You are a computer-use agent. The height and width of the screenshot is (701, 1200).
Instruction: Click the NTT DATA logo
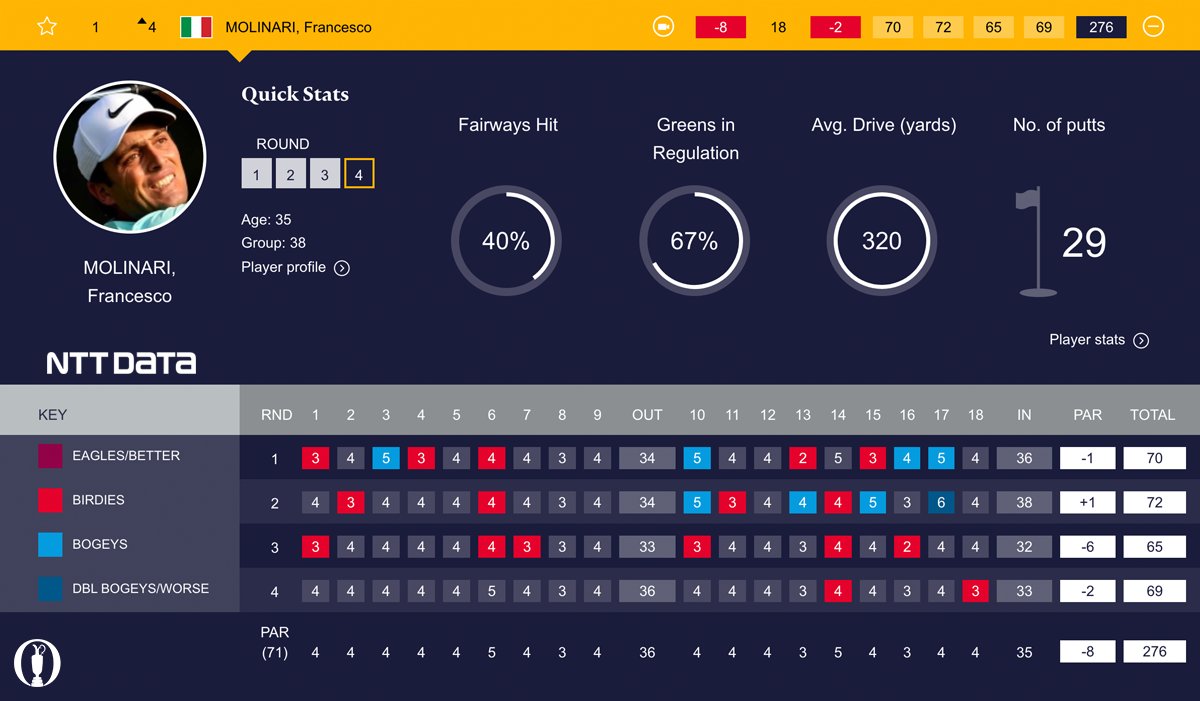(x=121, y=363)
